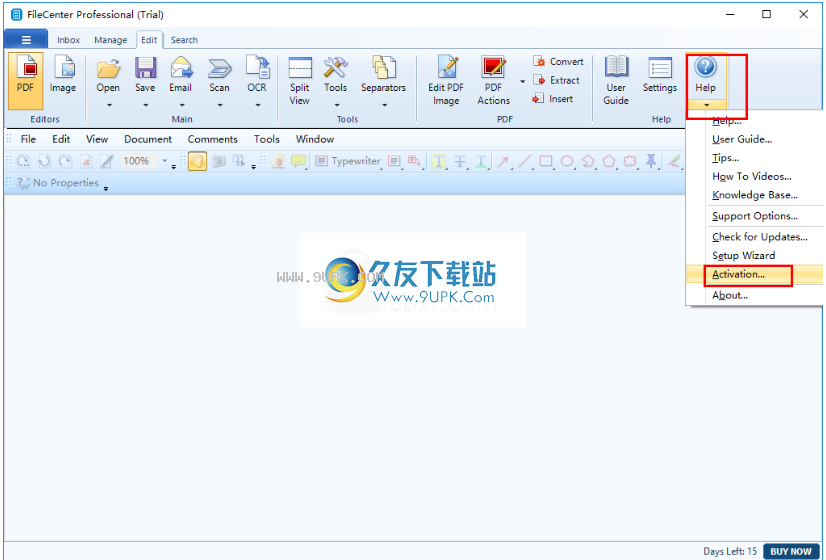Click the Sticky Note comment icon
The width and height of the screenshot is (826, 560).
[299, 161]
